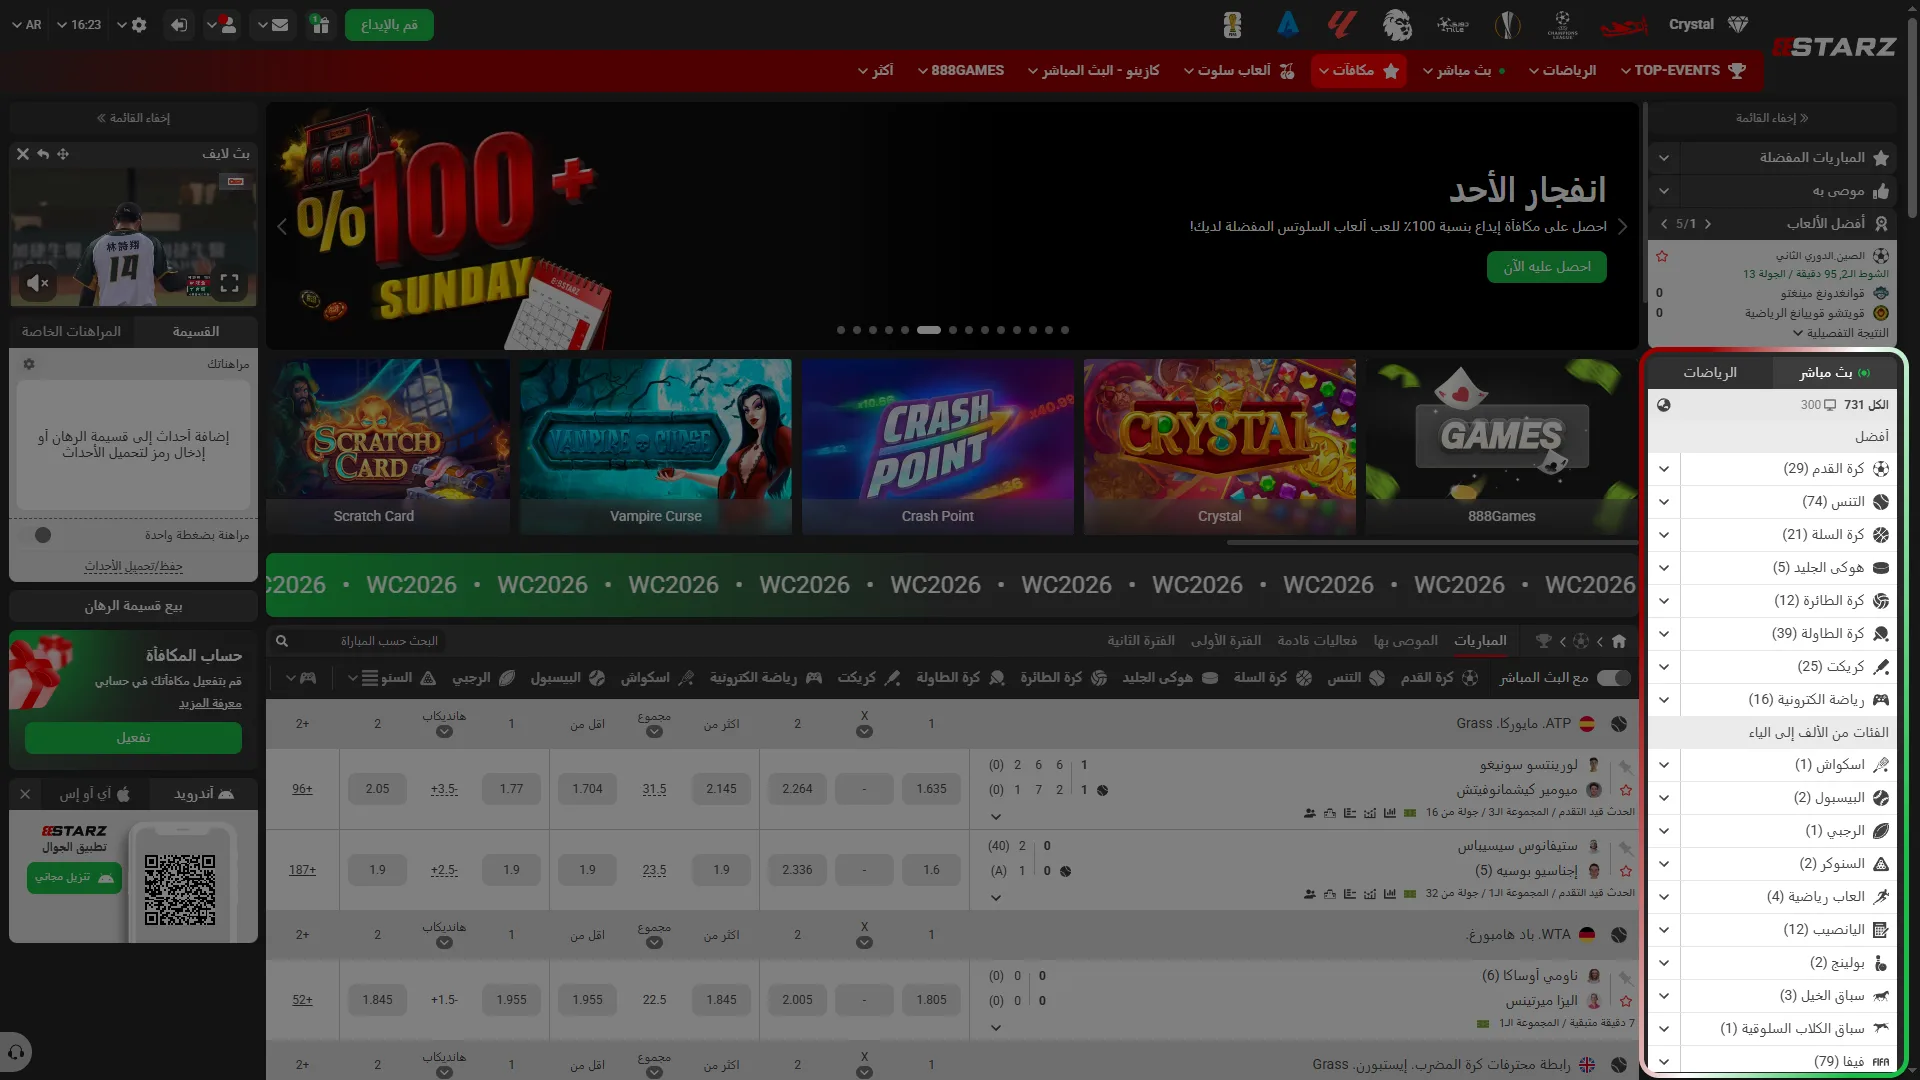Click hide menu on left panel

(133, 118)
